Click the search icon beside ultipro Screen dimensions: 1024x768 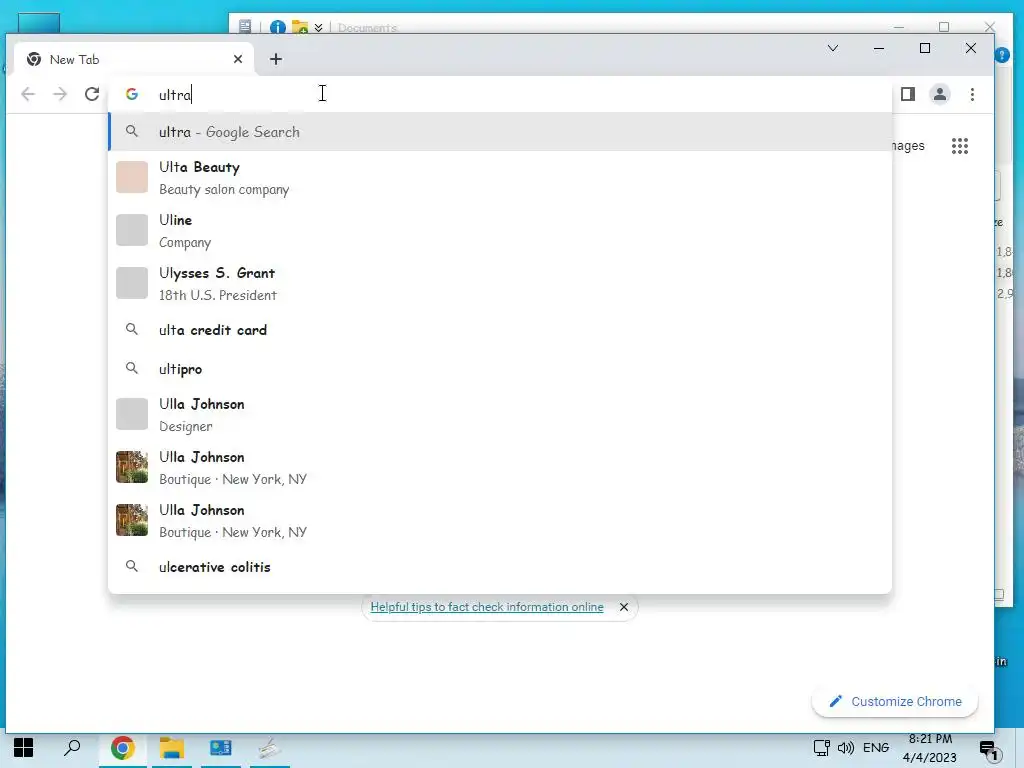click(x=132, y=368)
